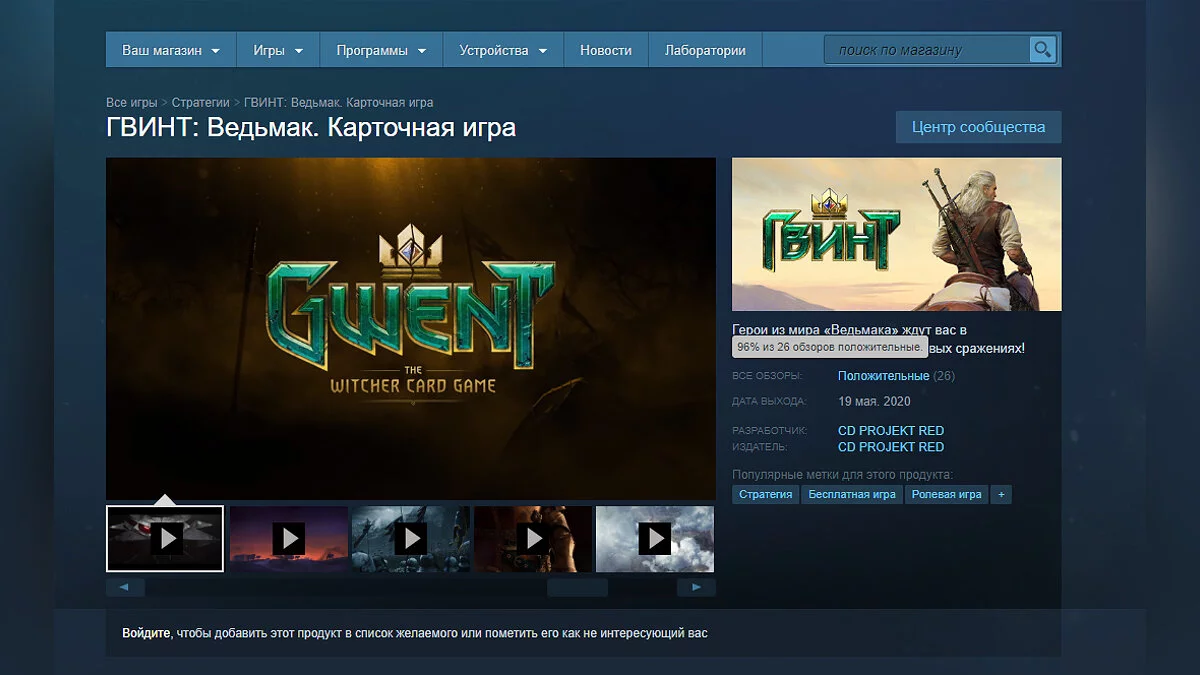Screen dimensions: 1200x675
Task: Open the Лаборатории section
Action: point(705,50)
